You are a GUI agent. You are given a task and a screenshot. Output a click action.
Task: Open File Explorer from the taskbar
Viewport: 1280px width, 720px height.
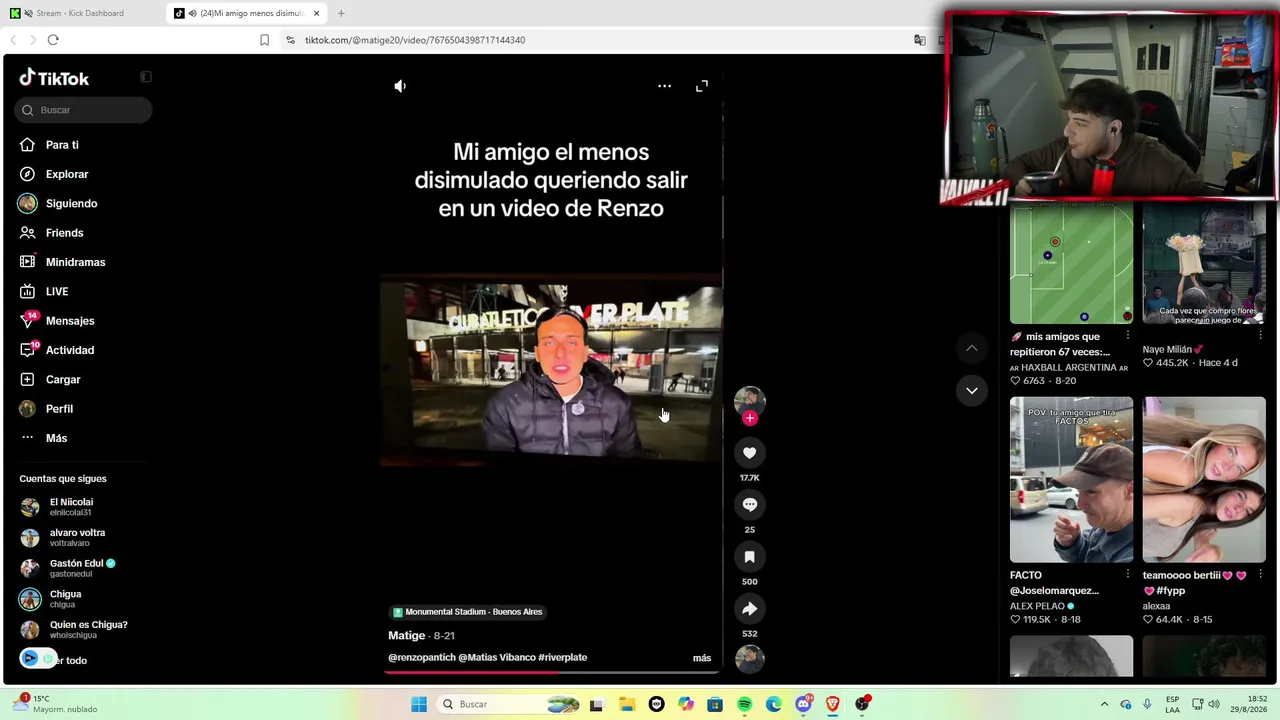(626, 704)
